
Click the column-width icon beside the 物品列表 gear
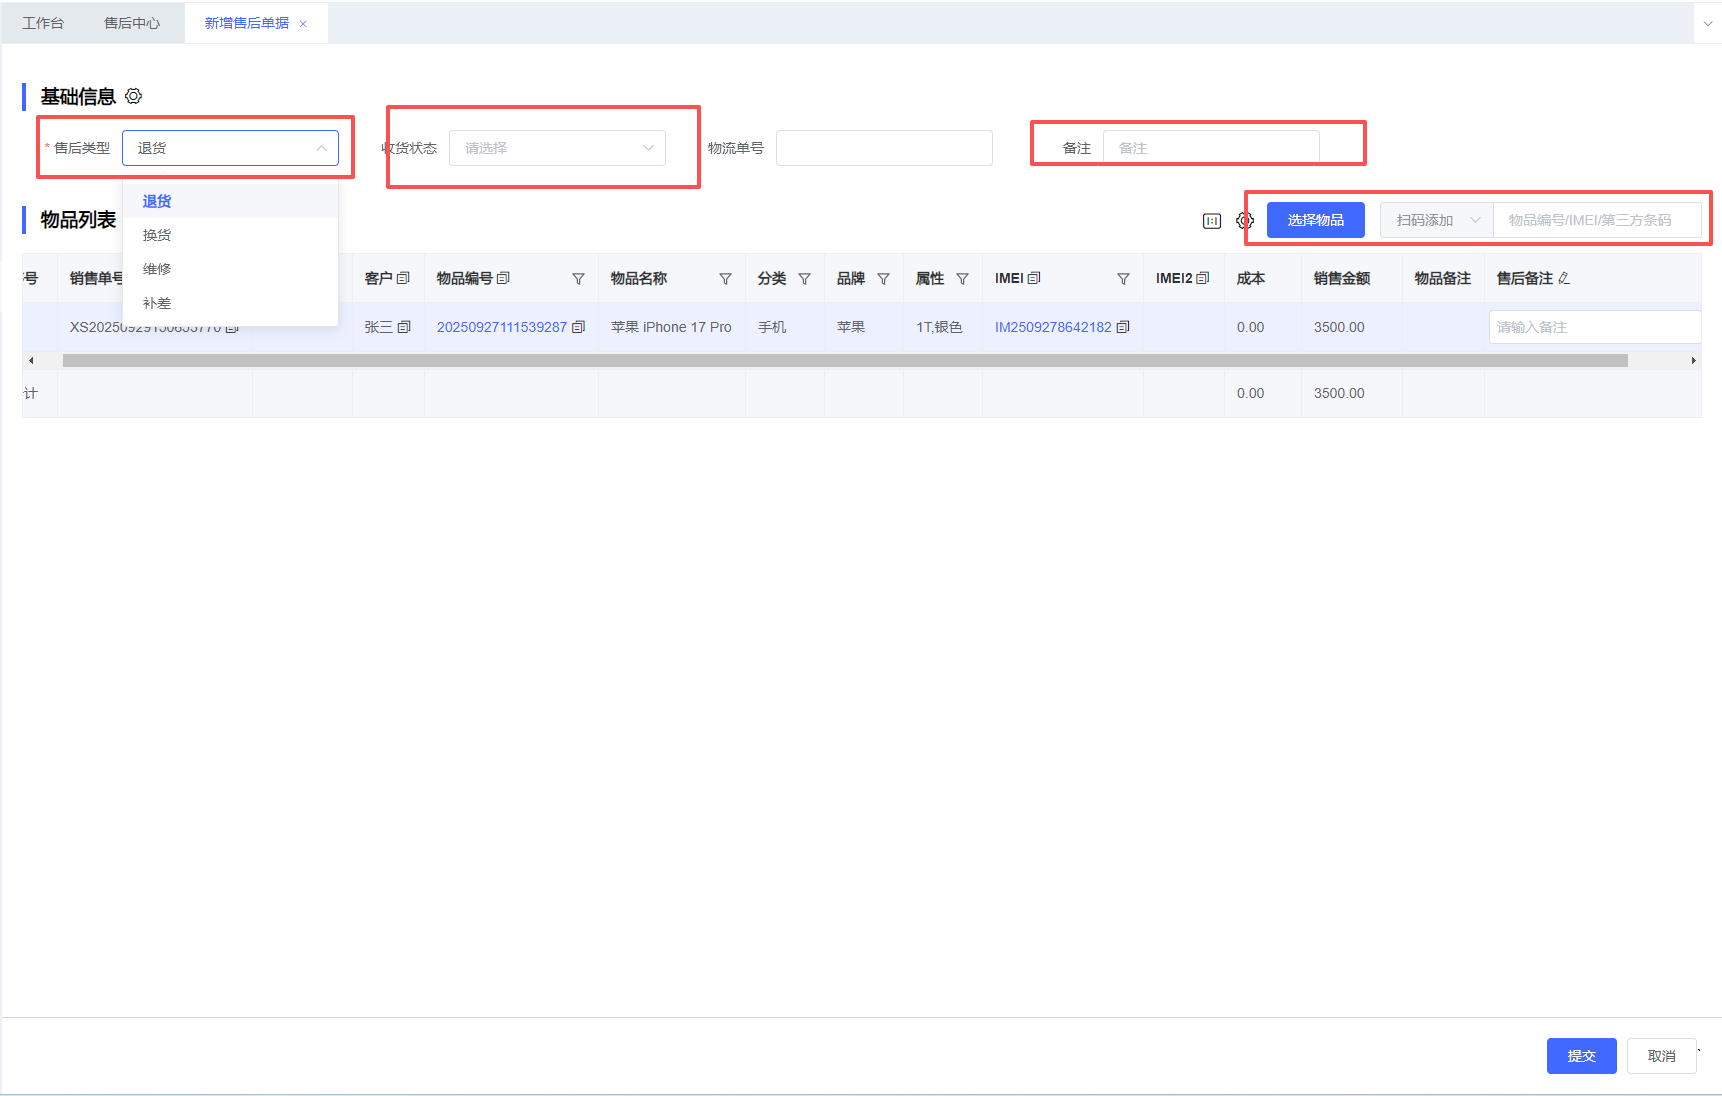click(x=1211, y=221)
